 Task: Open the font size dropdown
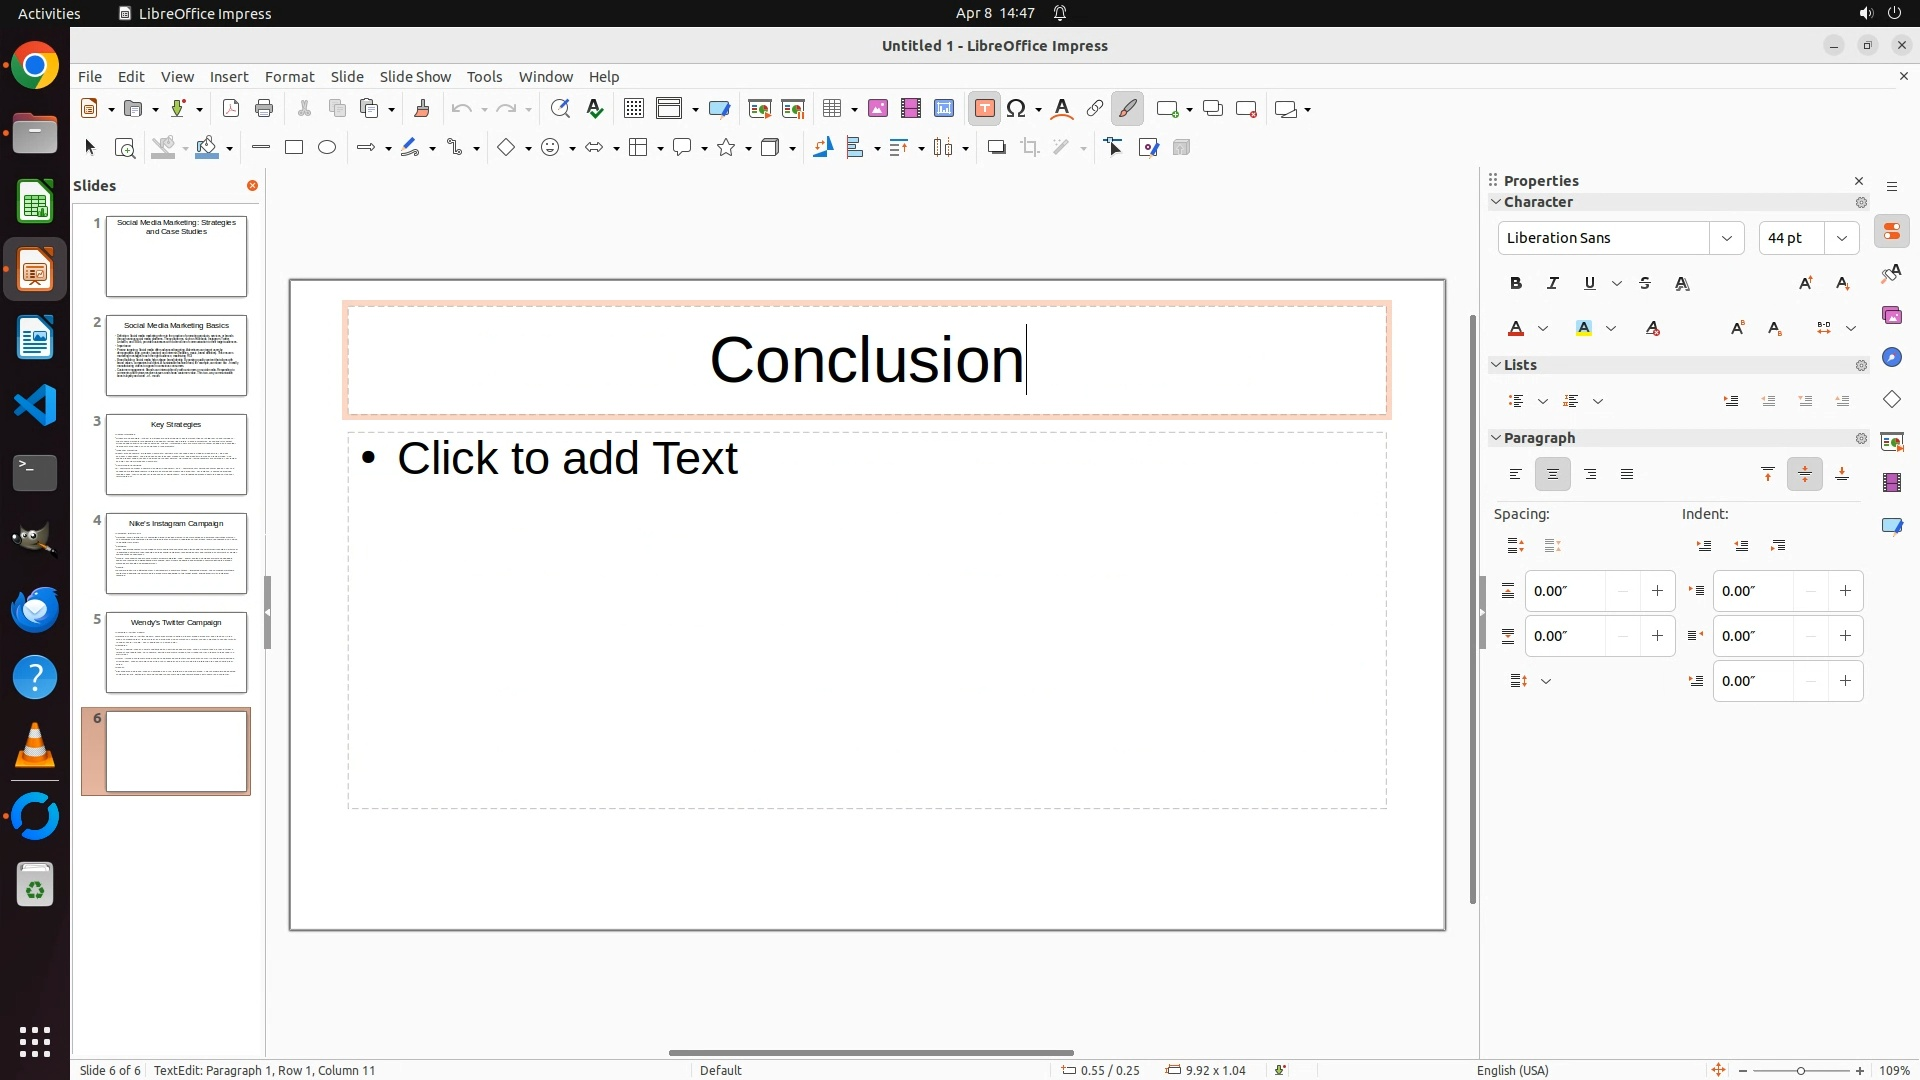[1841, 238]
